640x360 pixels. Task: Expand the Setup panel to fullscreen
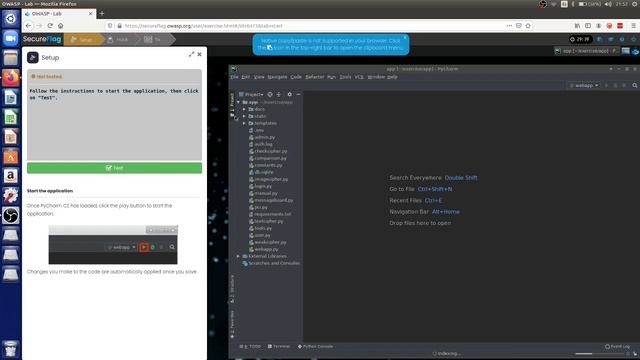191,54
